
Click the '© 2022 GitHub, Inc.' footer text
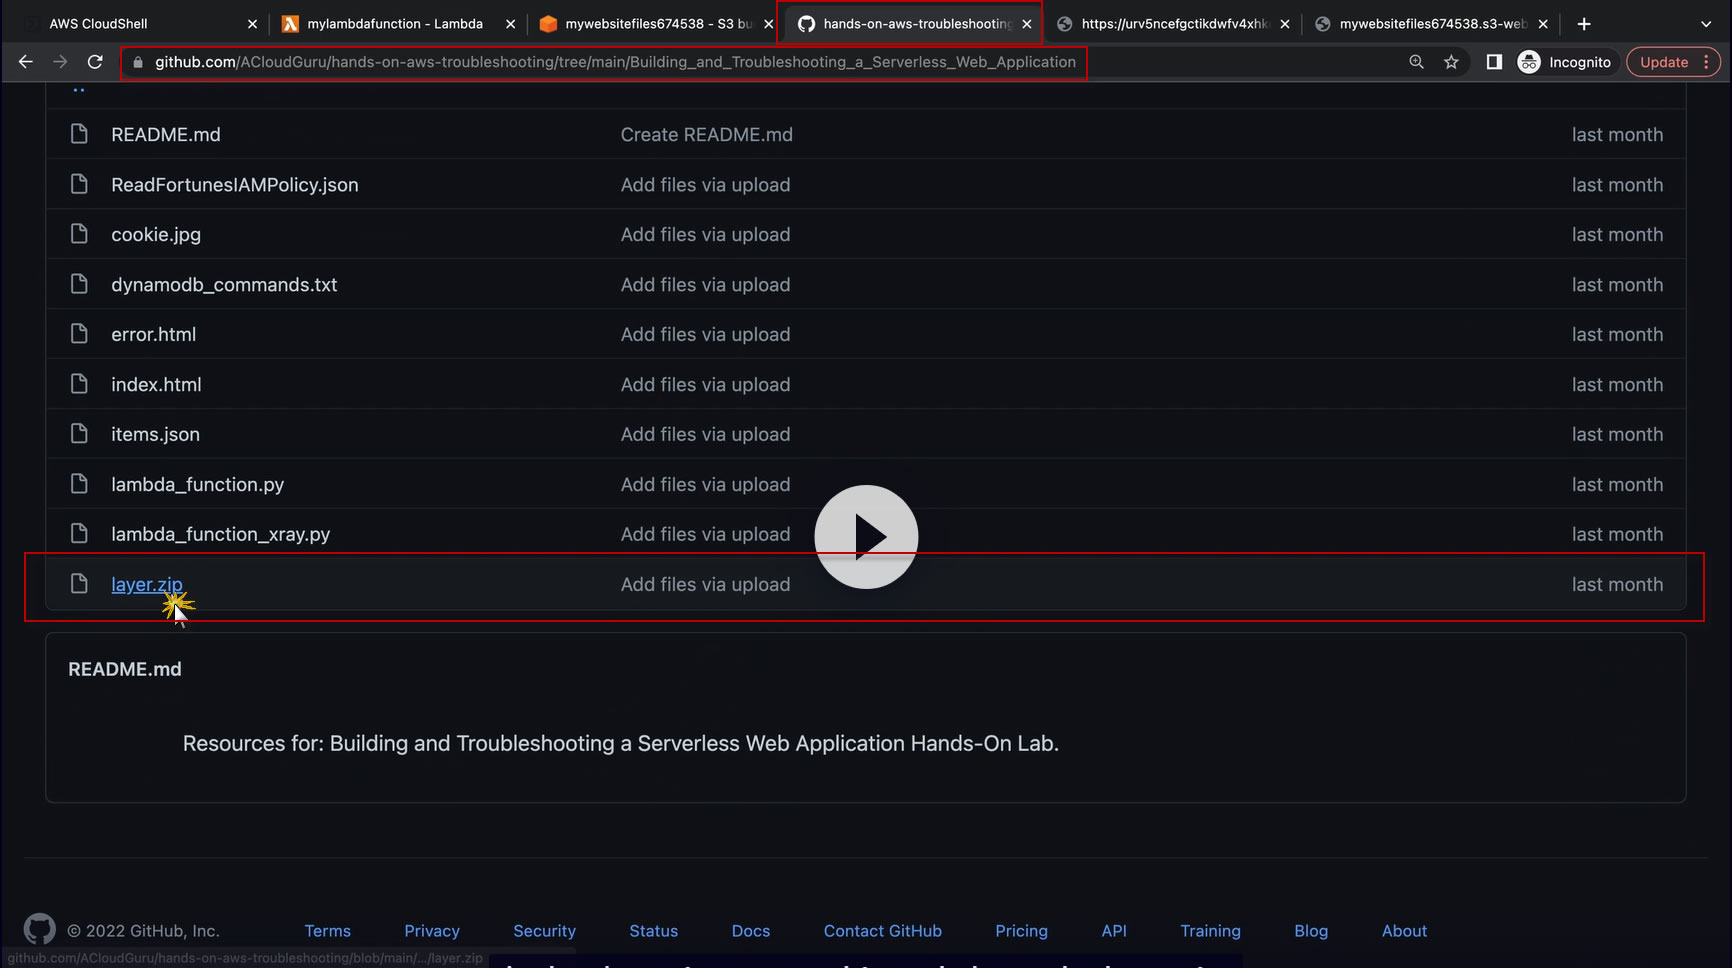(x=143, y=931)
